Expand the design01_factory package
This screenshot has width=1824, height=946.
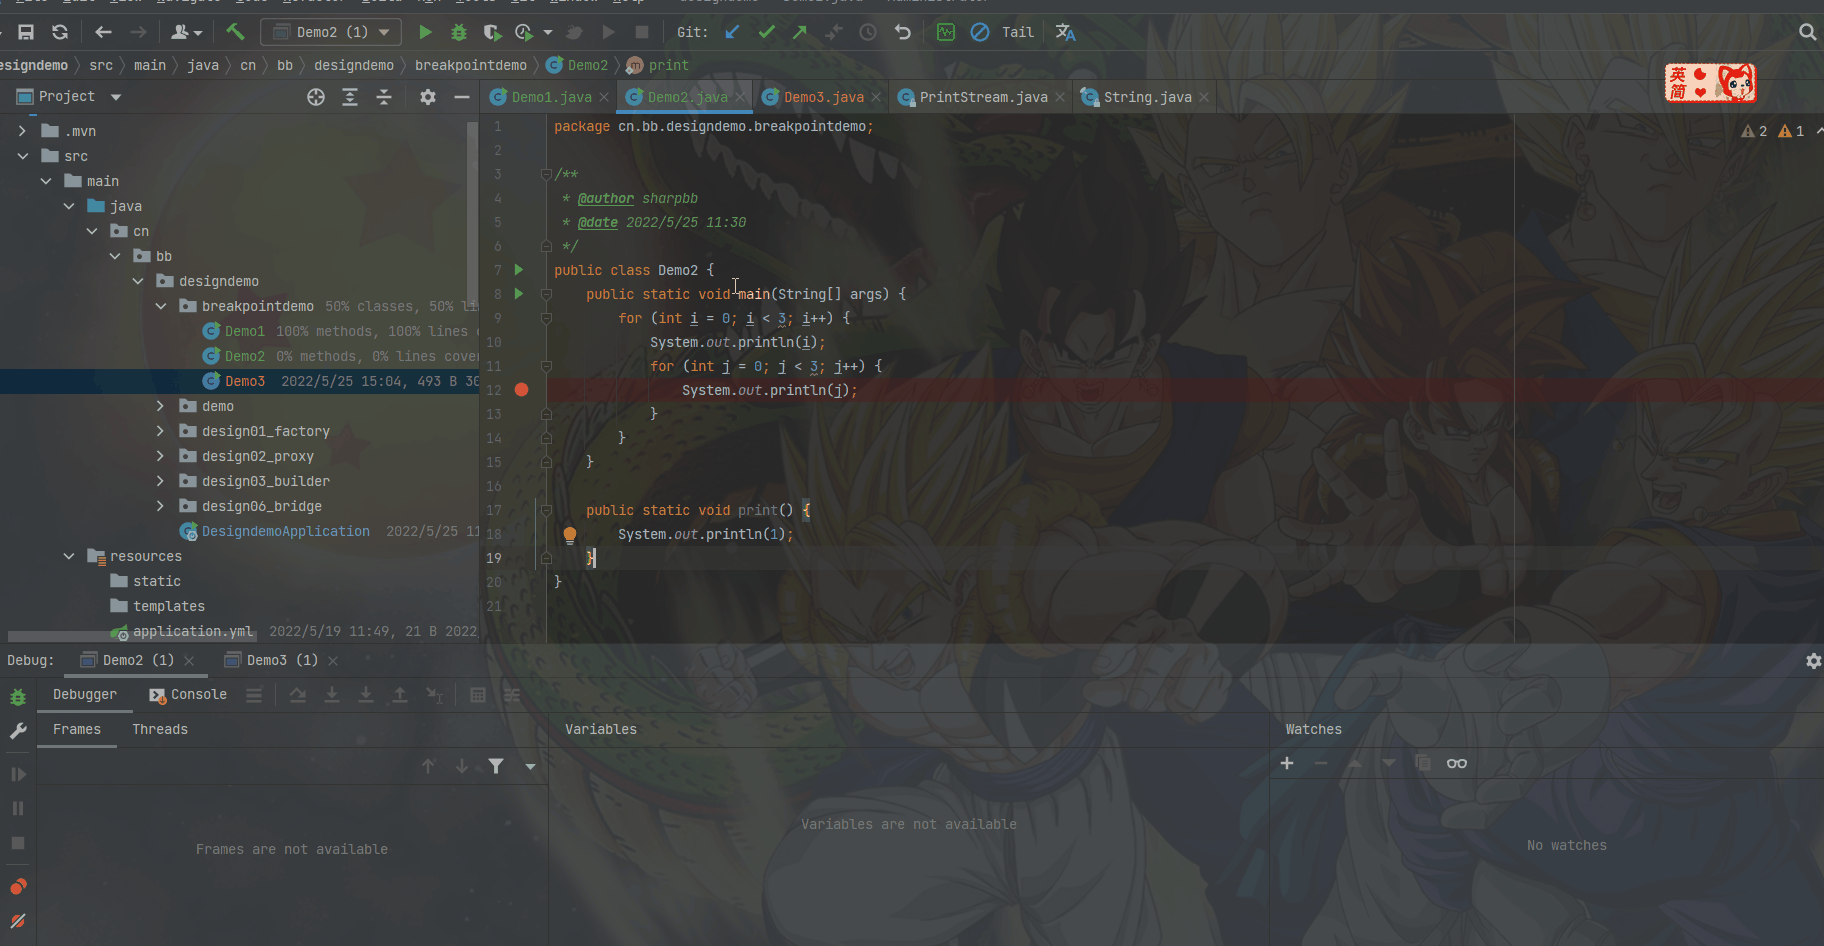161,431
